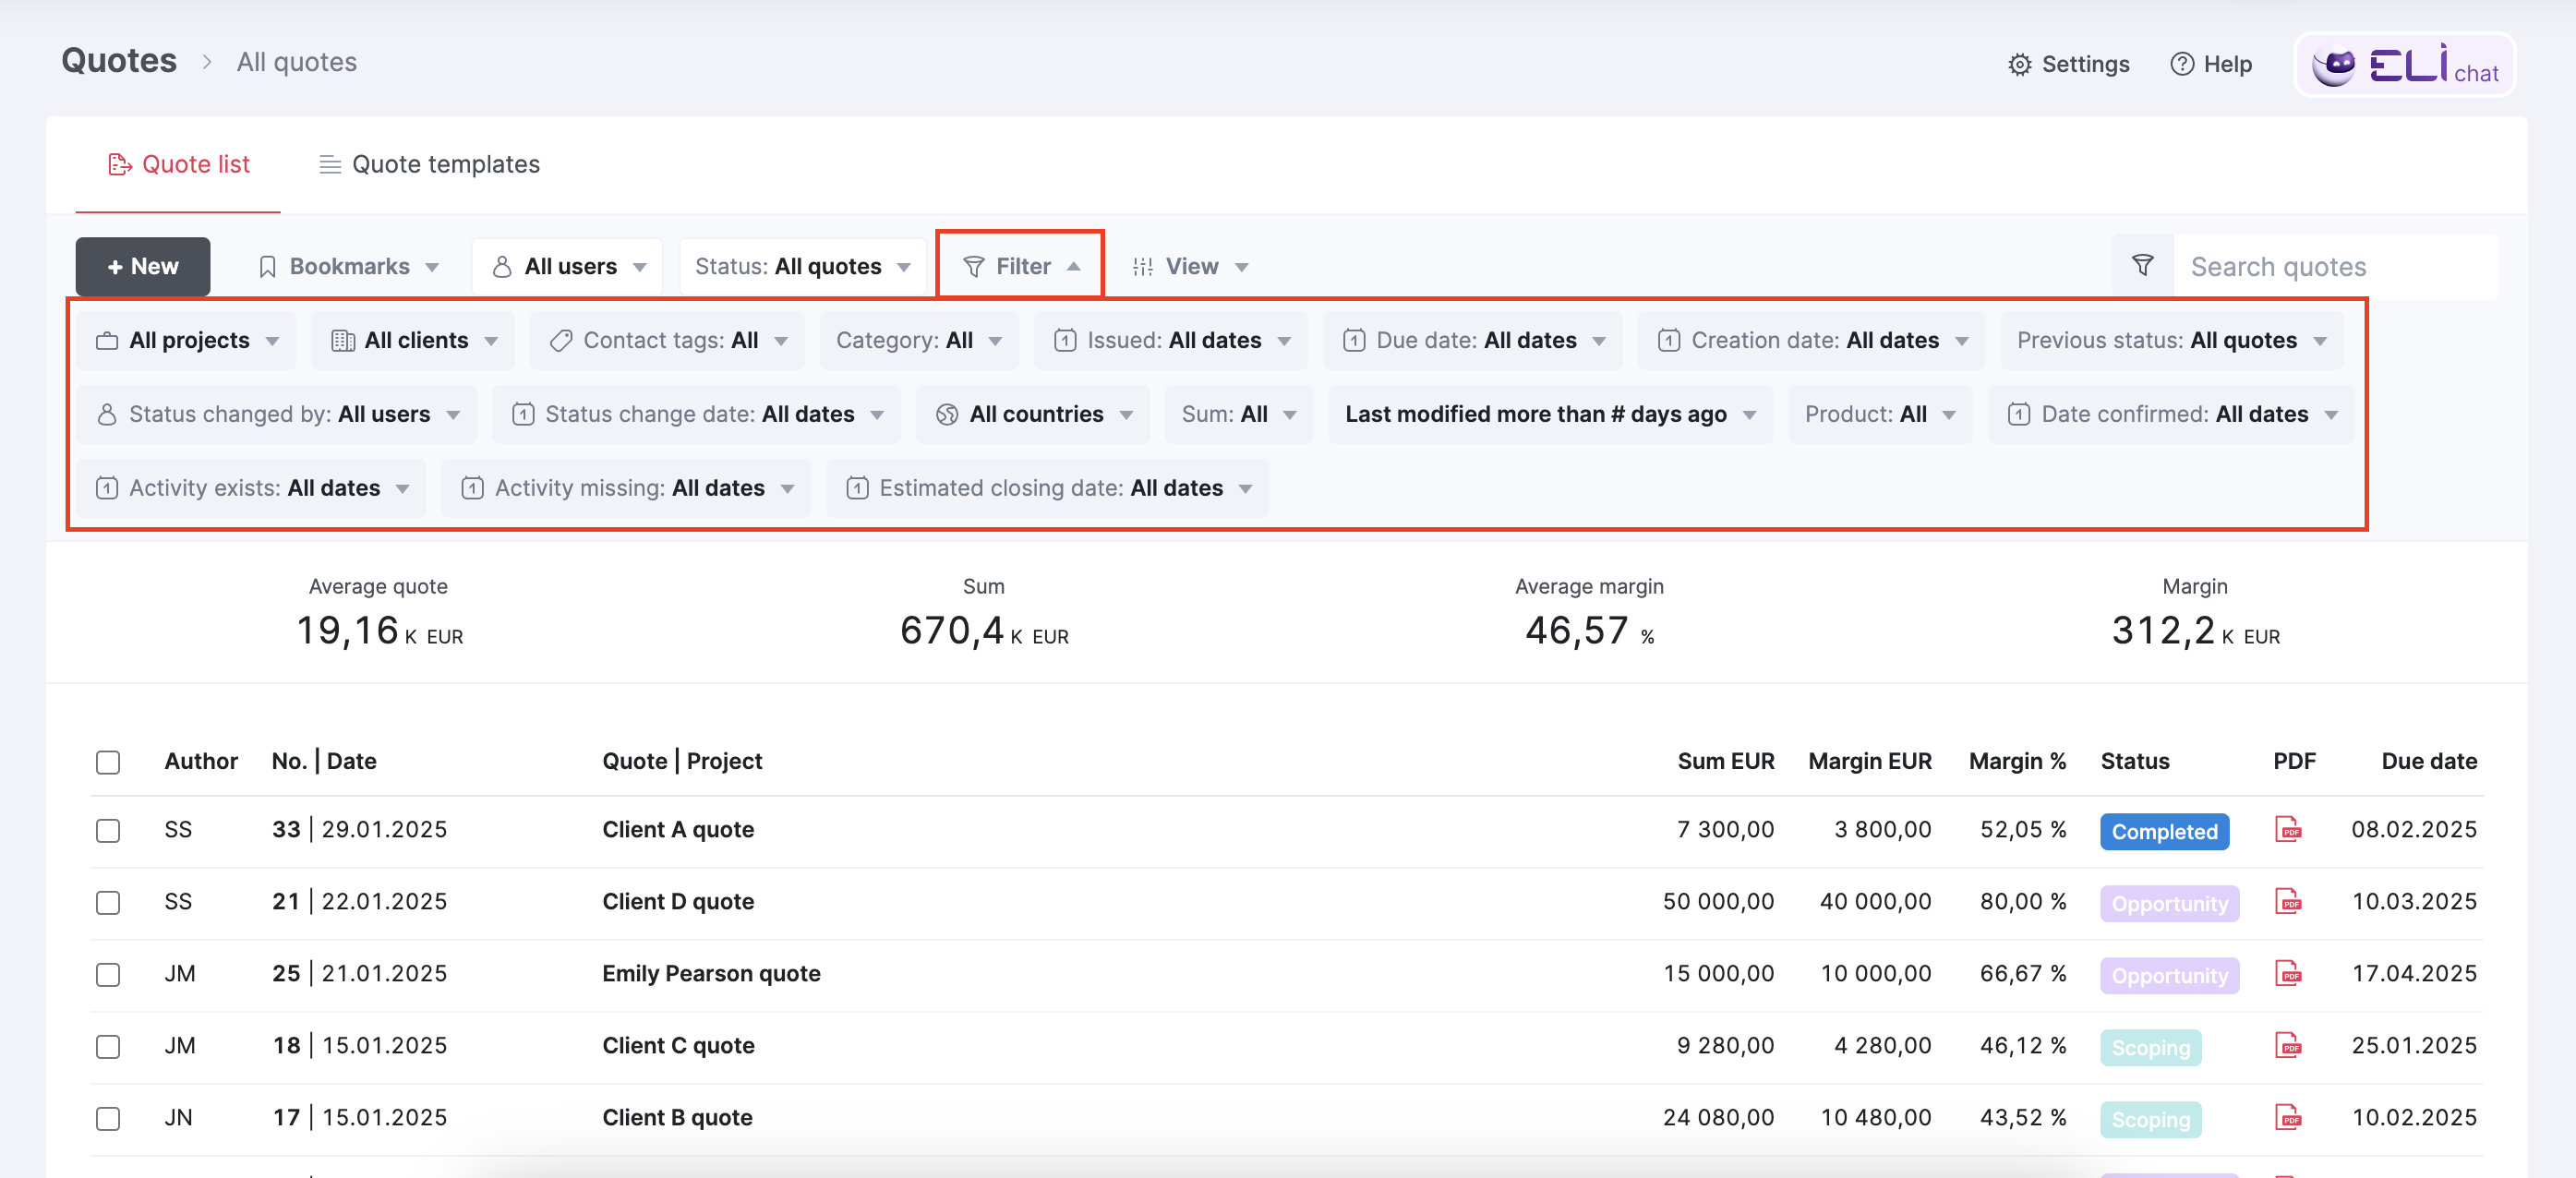
Task: Open PDF for Emily Pearson quote
Action: pos(2288,973)
